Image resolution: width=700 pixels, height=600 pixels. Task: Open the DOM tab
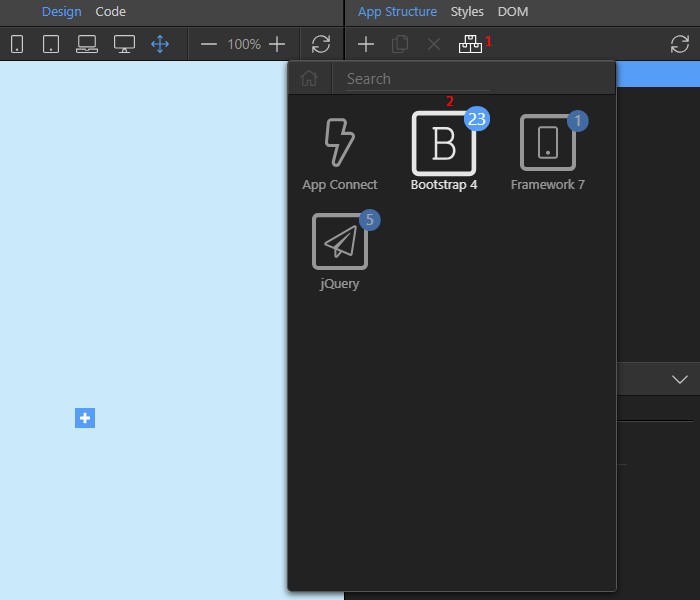pyautogui.click(x=513, y=12)
